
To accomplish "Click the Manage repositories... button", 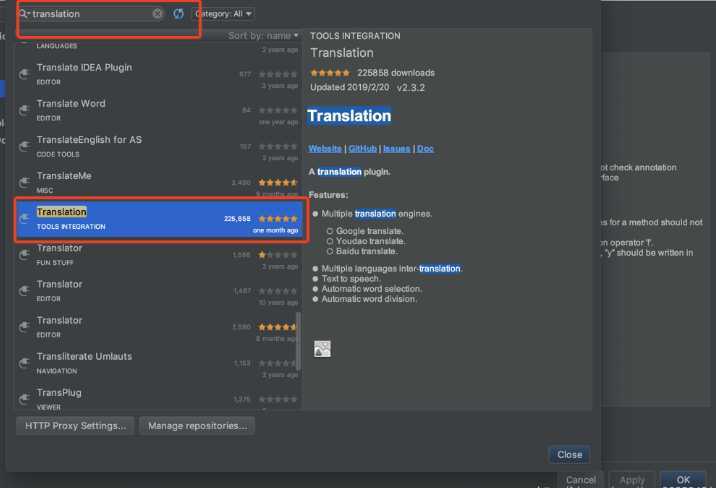I will (197, 425).
